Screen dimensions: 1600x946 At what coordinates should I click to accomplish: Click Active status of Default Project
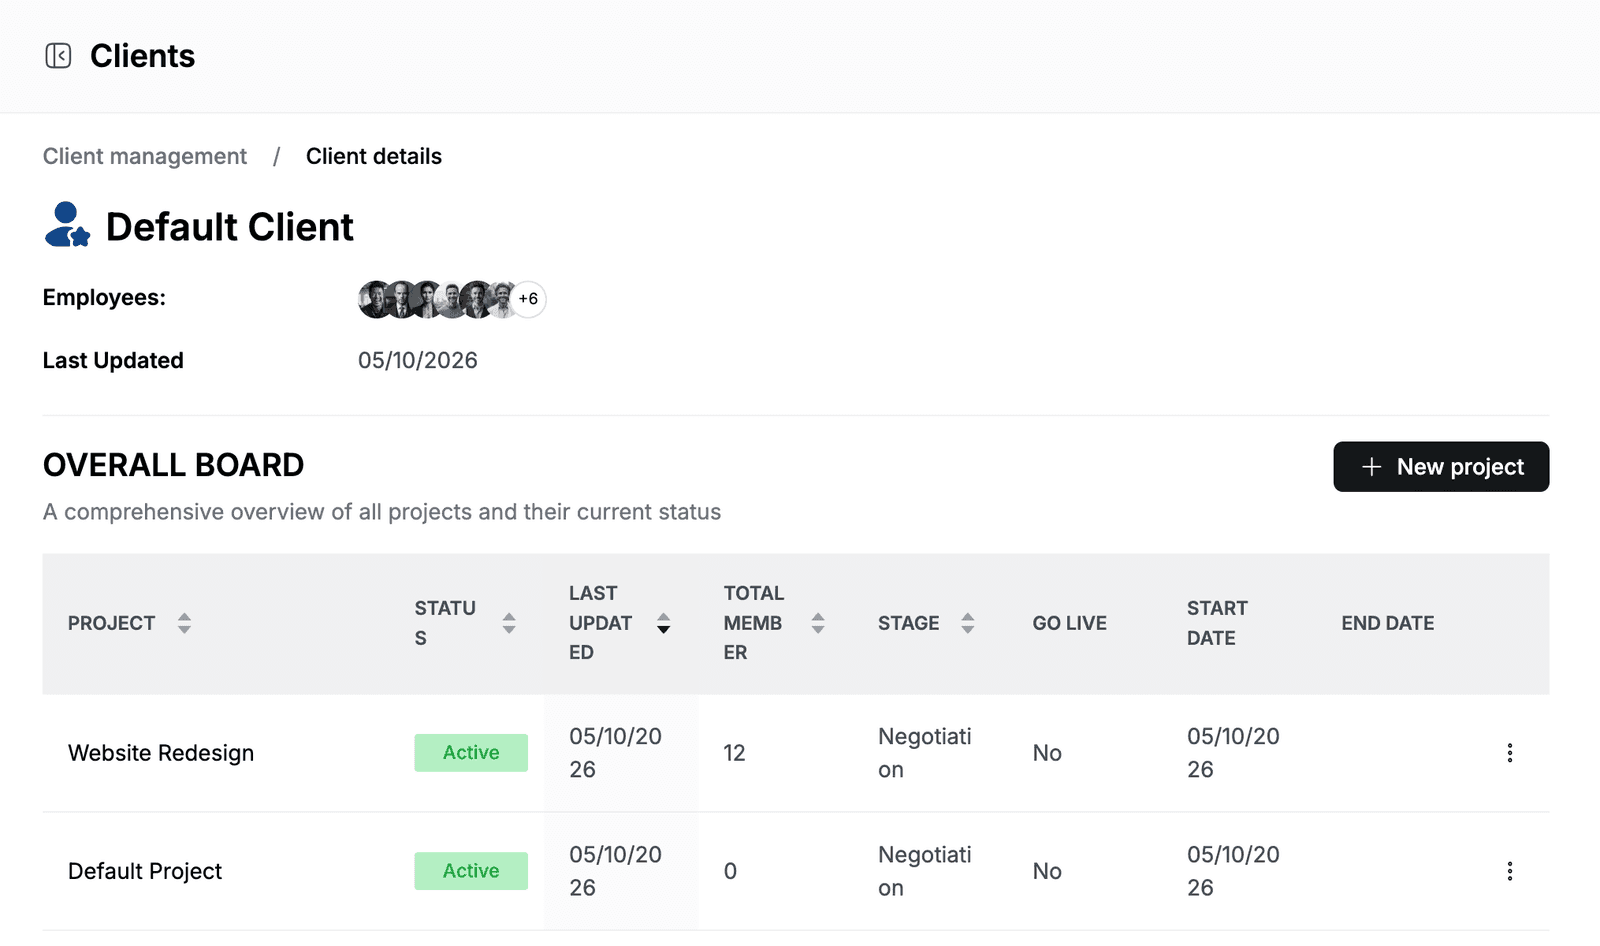[471, 871]
